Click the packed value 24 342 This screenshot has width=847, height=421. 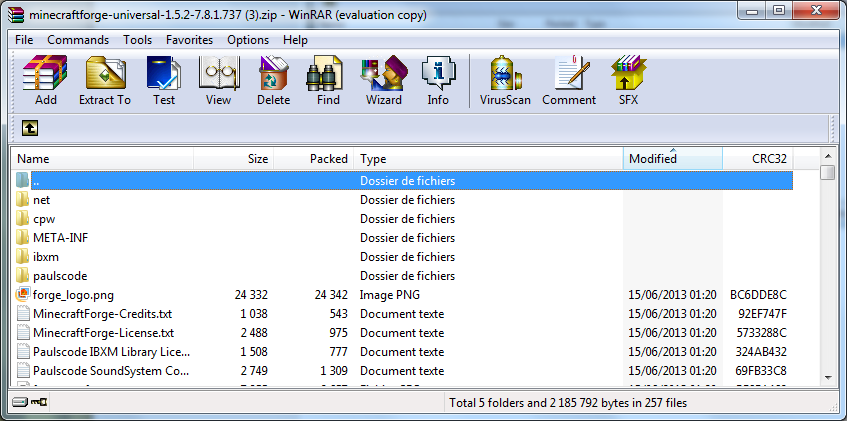(x=331, y=295)
